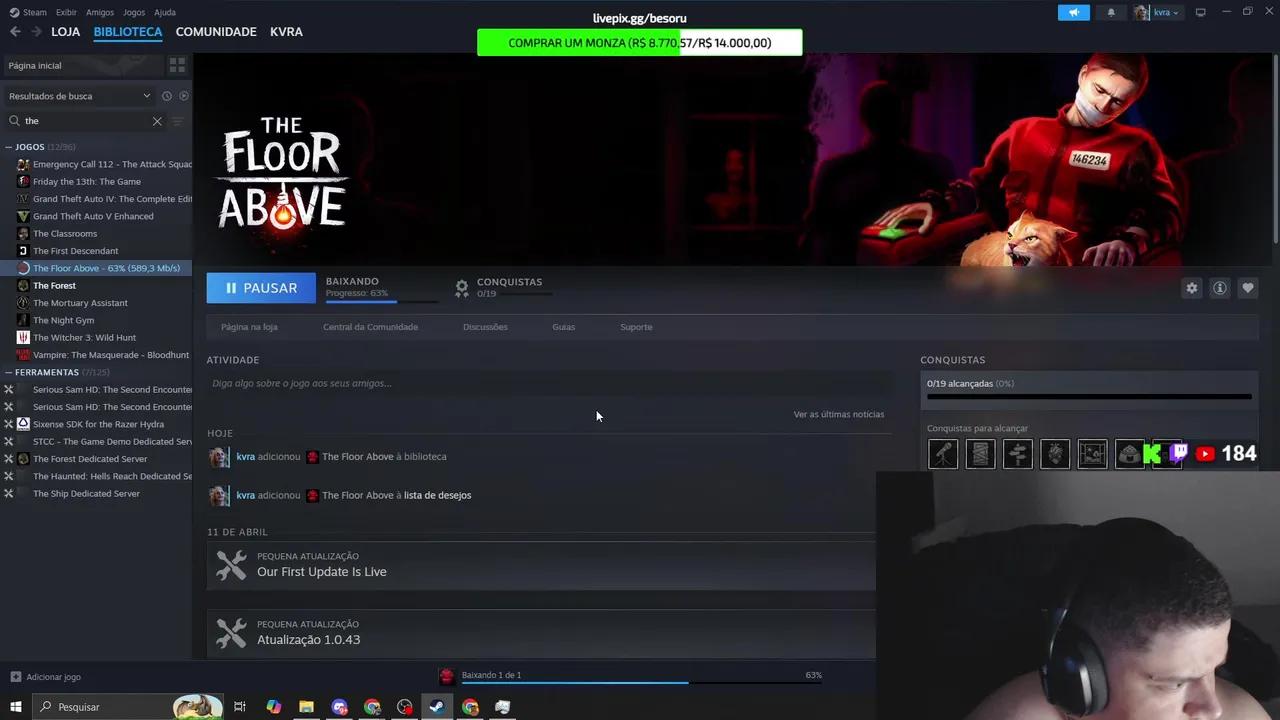
Task: Switch to COMUNIDADE tab
Action: pyautogui.click(x=216, y=32)
